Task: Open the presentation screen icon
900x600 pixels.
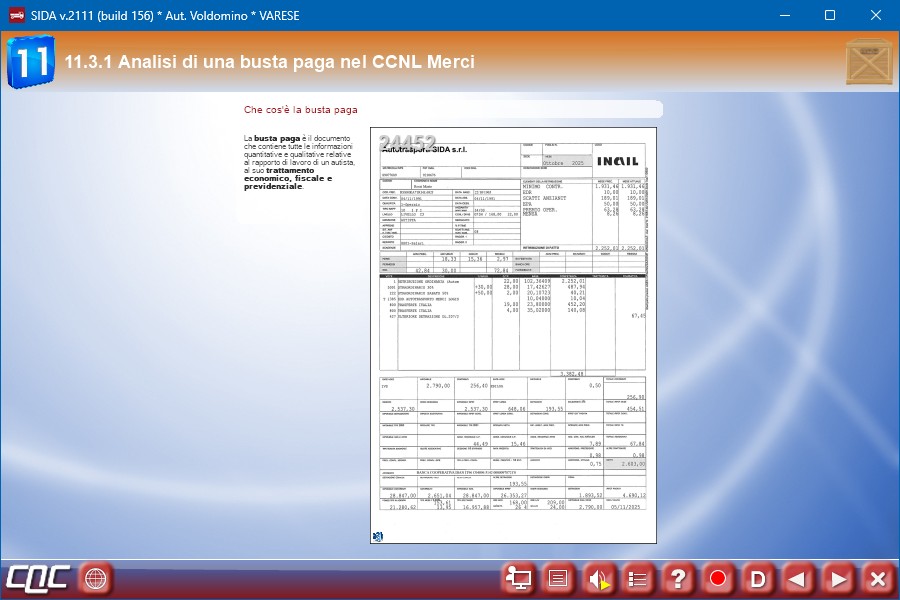Action: [518, 579]
